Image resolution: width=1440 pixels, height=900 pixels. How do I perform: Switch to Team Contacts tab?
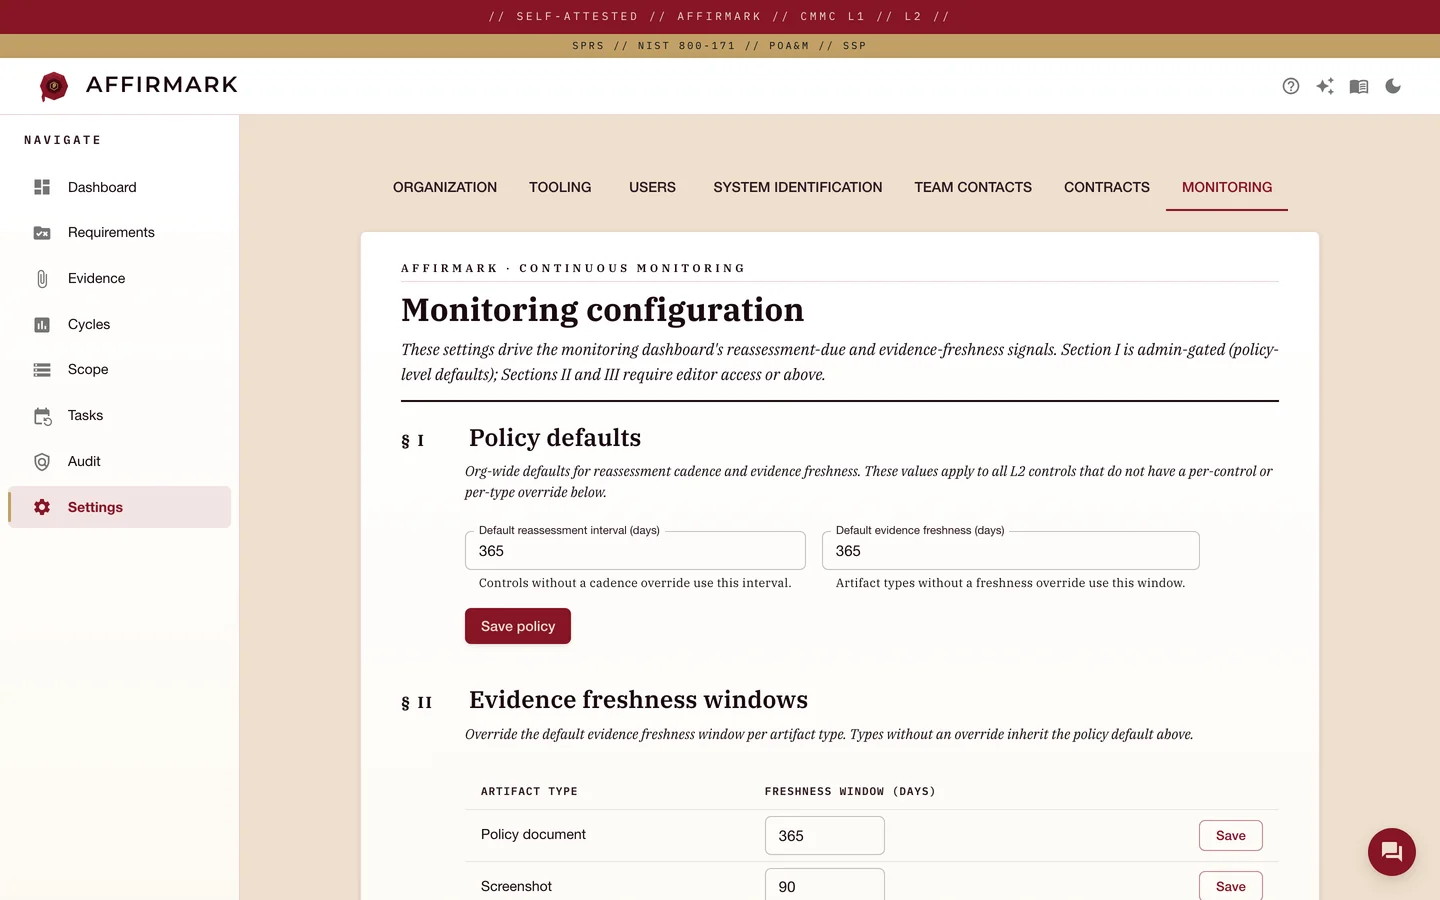tap(973, 187)
